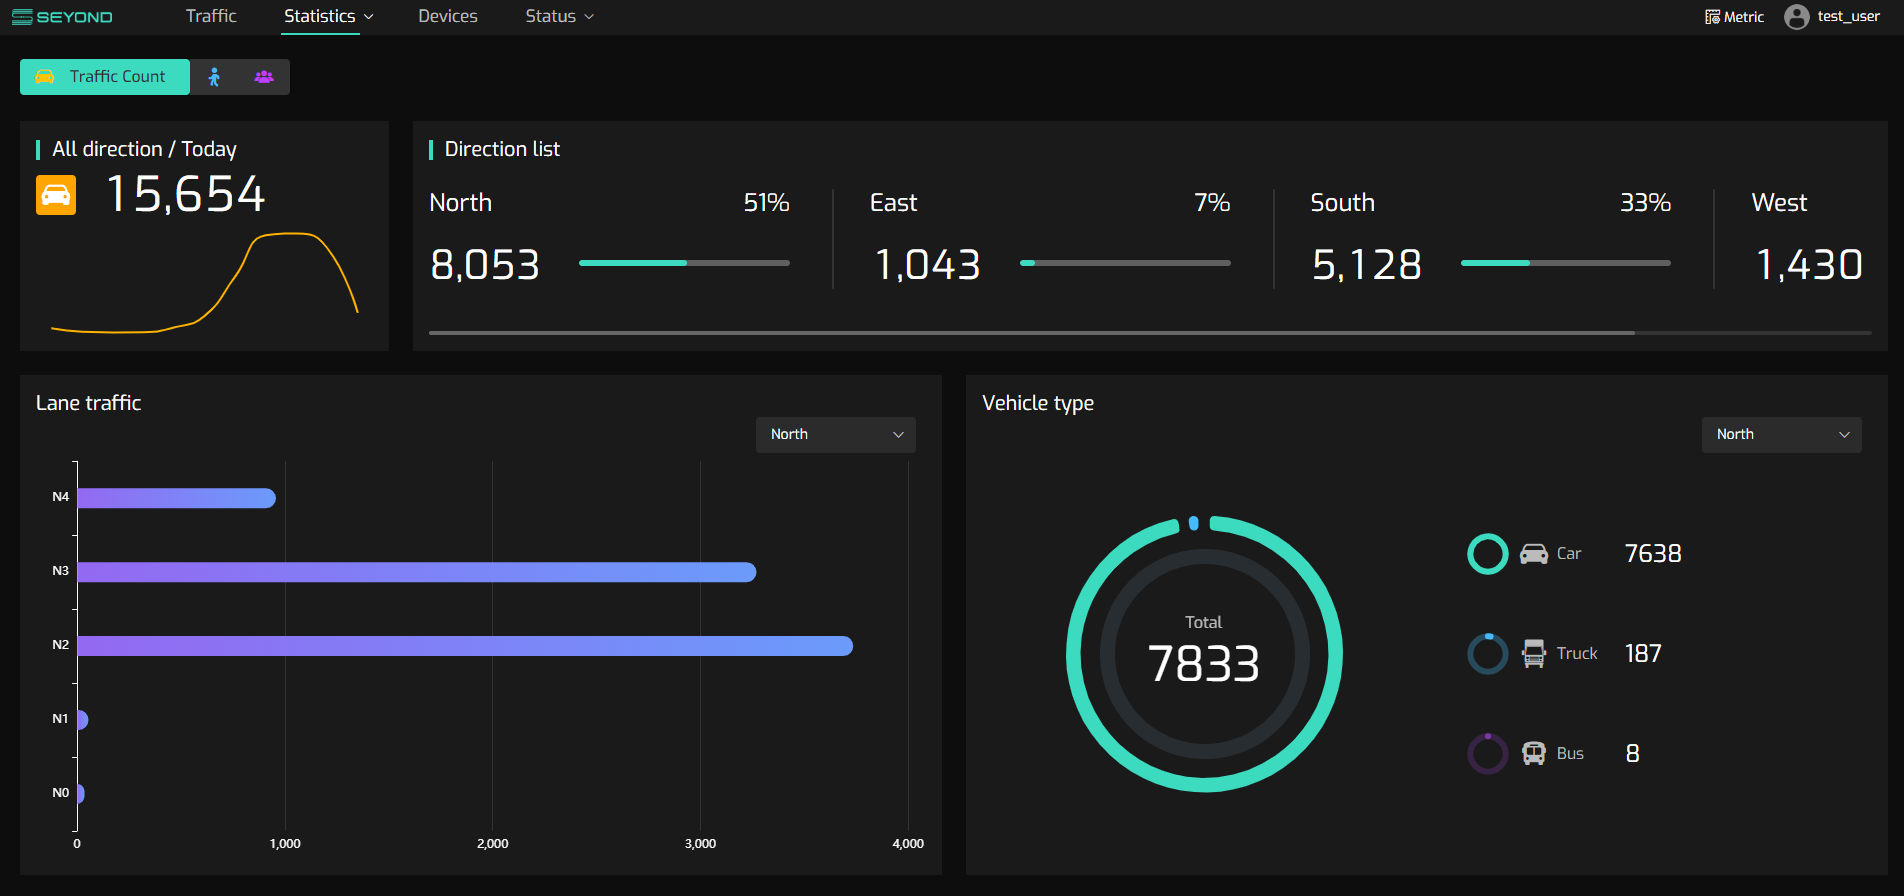Screen dimensions: 1904x896
Task: Toggle the Car ring legend indicator
Action: pyautogui.click(x=1487, y=554)
